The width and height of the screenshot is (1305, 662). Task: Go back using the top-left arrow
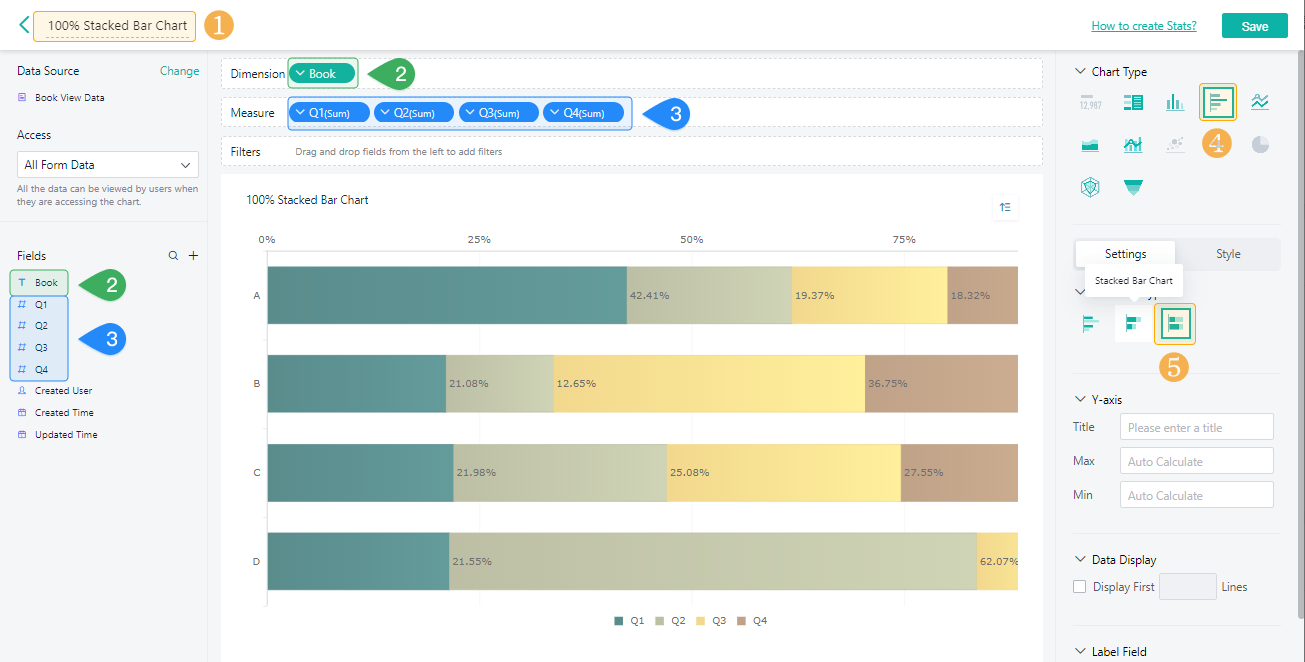pyautogui.click(x=23, y=25)
